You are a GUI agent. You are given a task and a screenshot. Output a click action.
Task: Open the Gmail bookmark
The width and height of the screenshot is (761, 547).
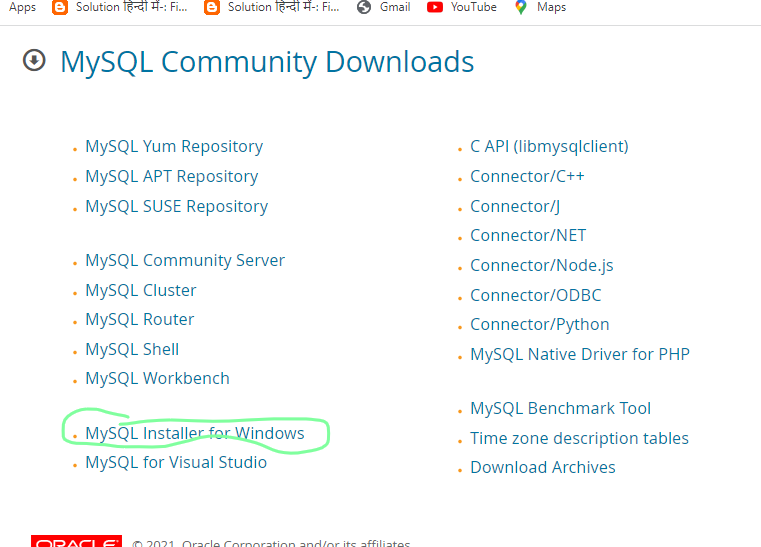pyautogui.click(x=395, y=7)
